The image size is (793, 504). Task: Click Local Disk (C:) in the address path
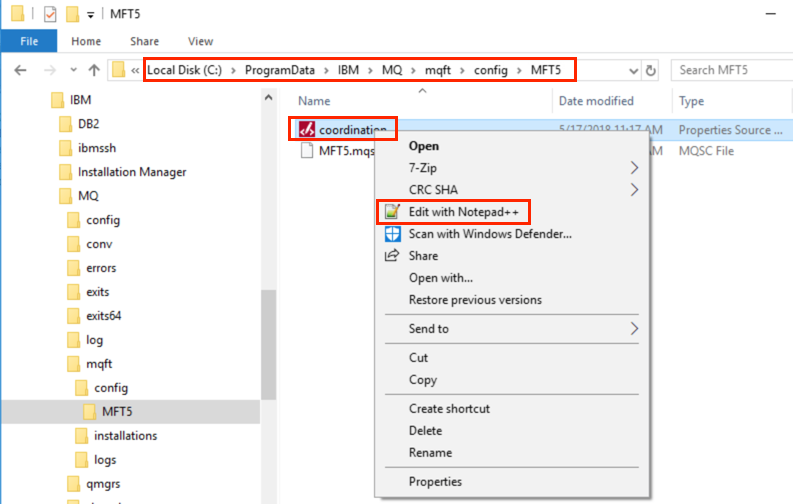click(185, 70)
